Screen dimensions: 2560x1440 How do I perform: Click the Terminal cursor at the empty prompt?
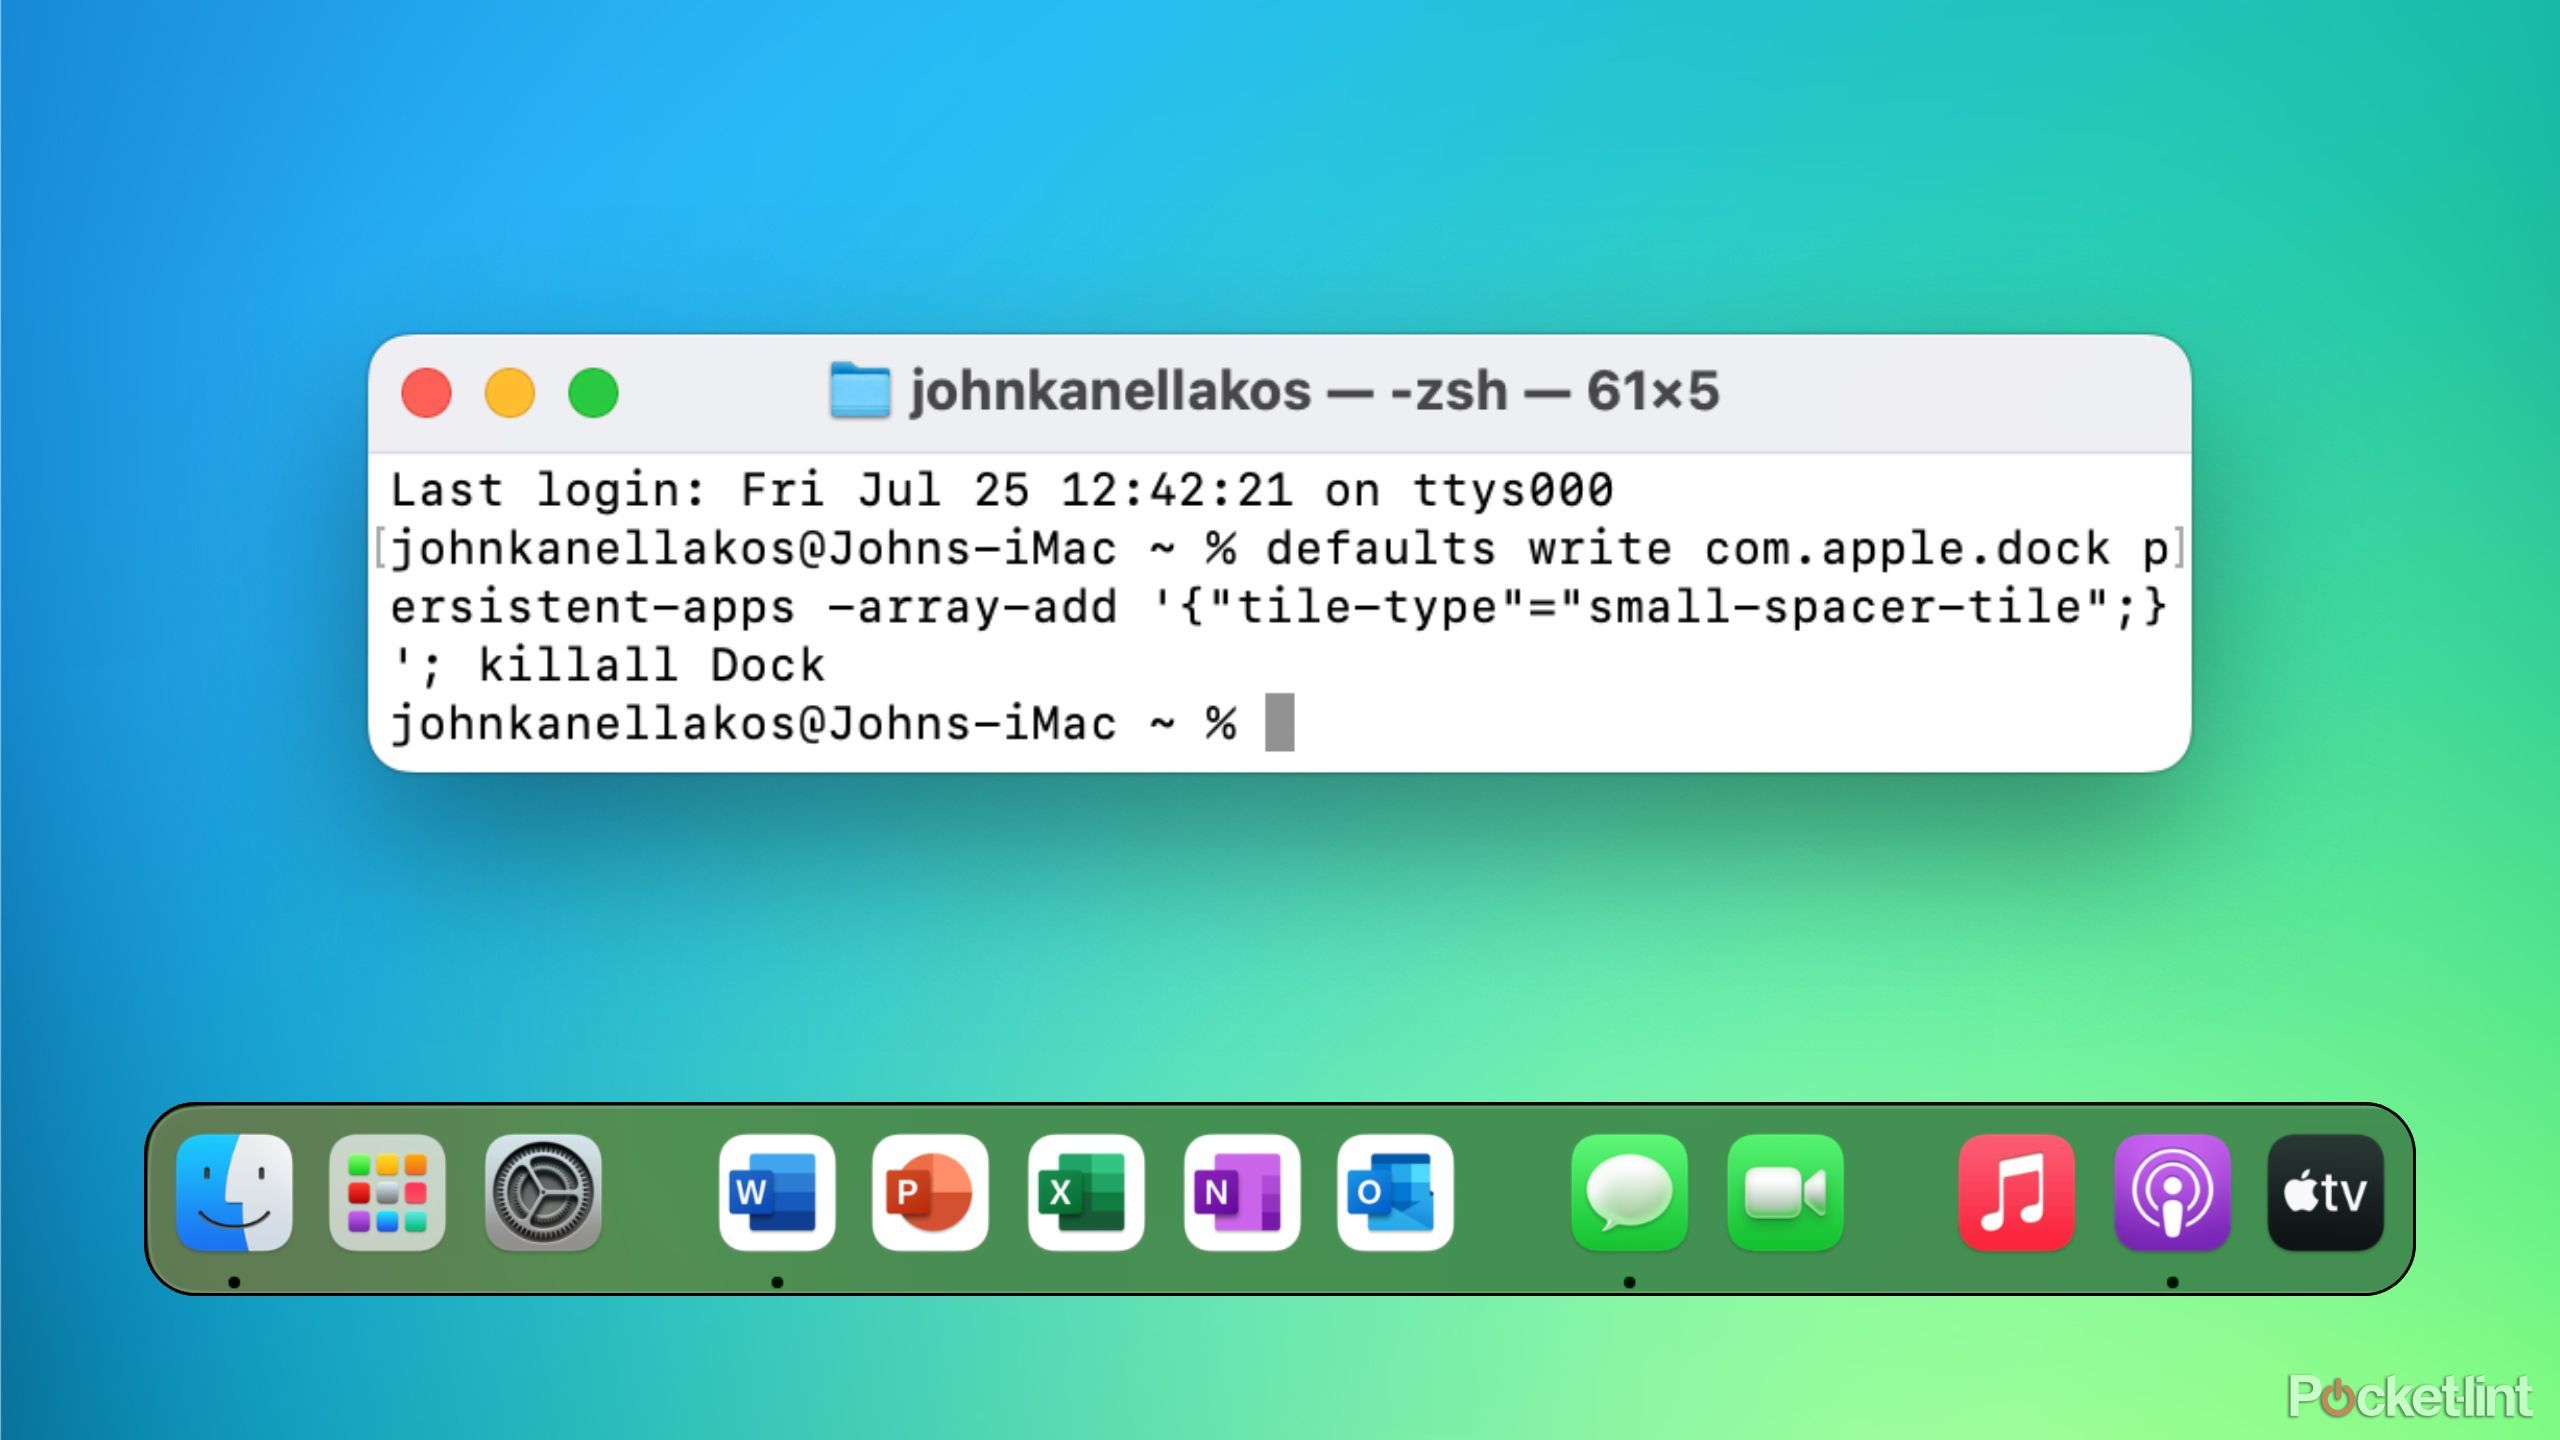(1280, 722)
